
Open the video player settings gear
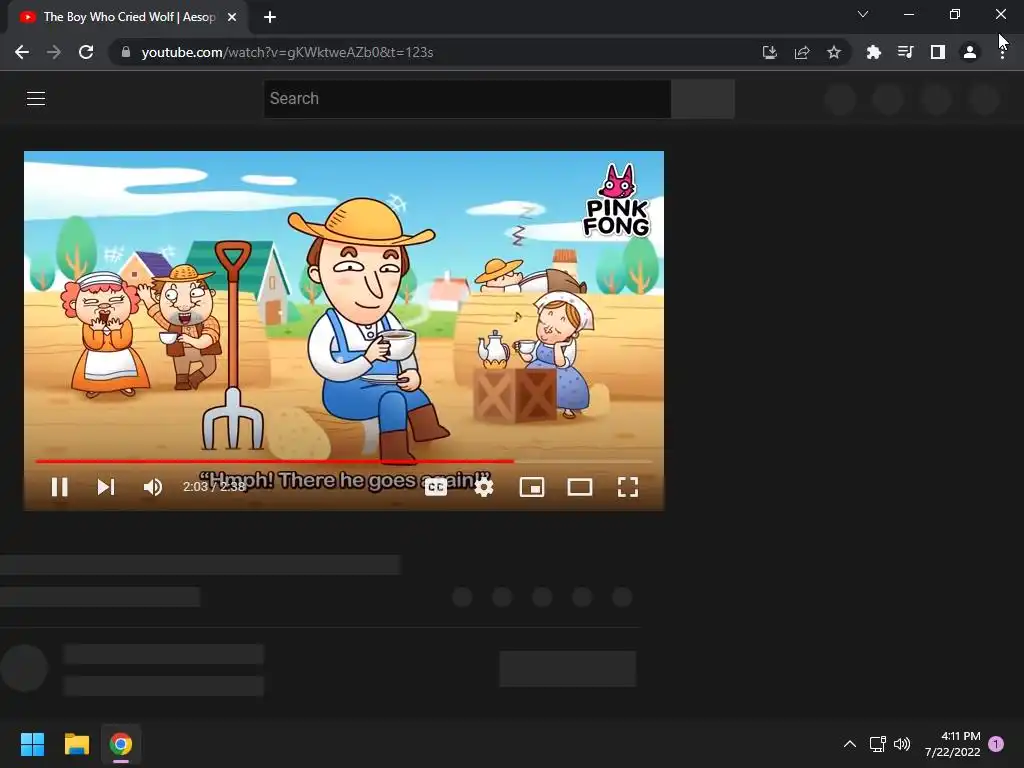tap(484, 487)
